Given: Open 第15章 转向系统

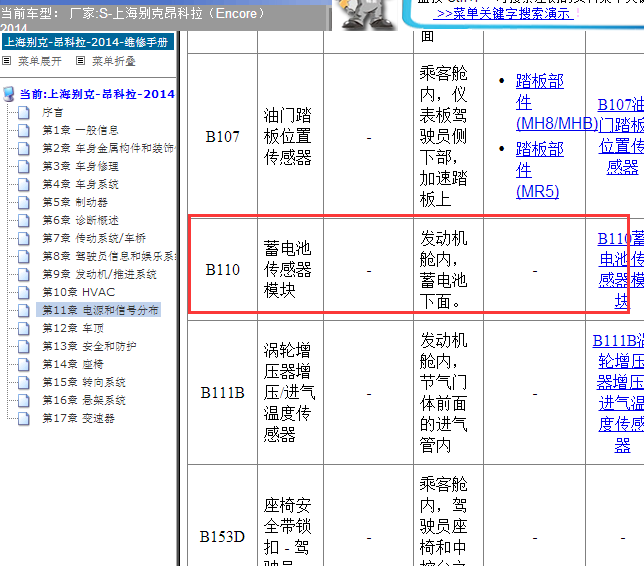Looking at the screenshot, I should tap(84, 382).
